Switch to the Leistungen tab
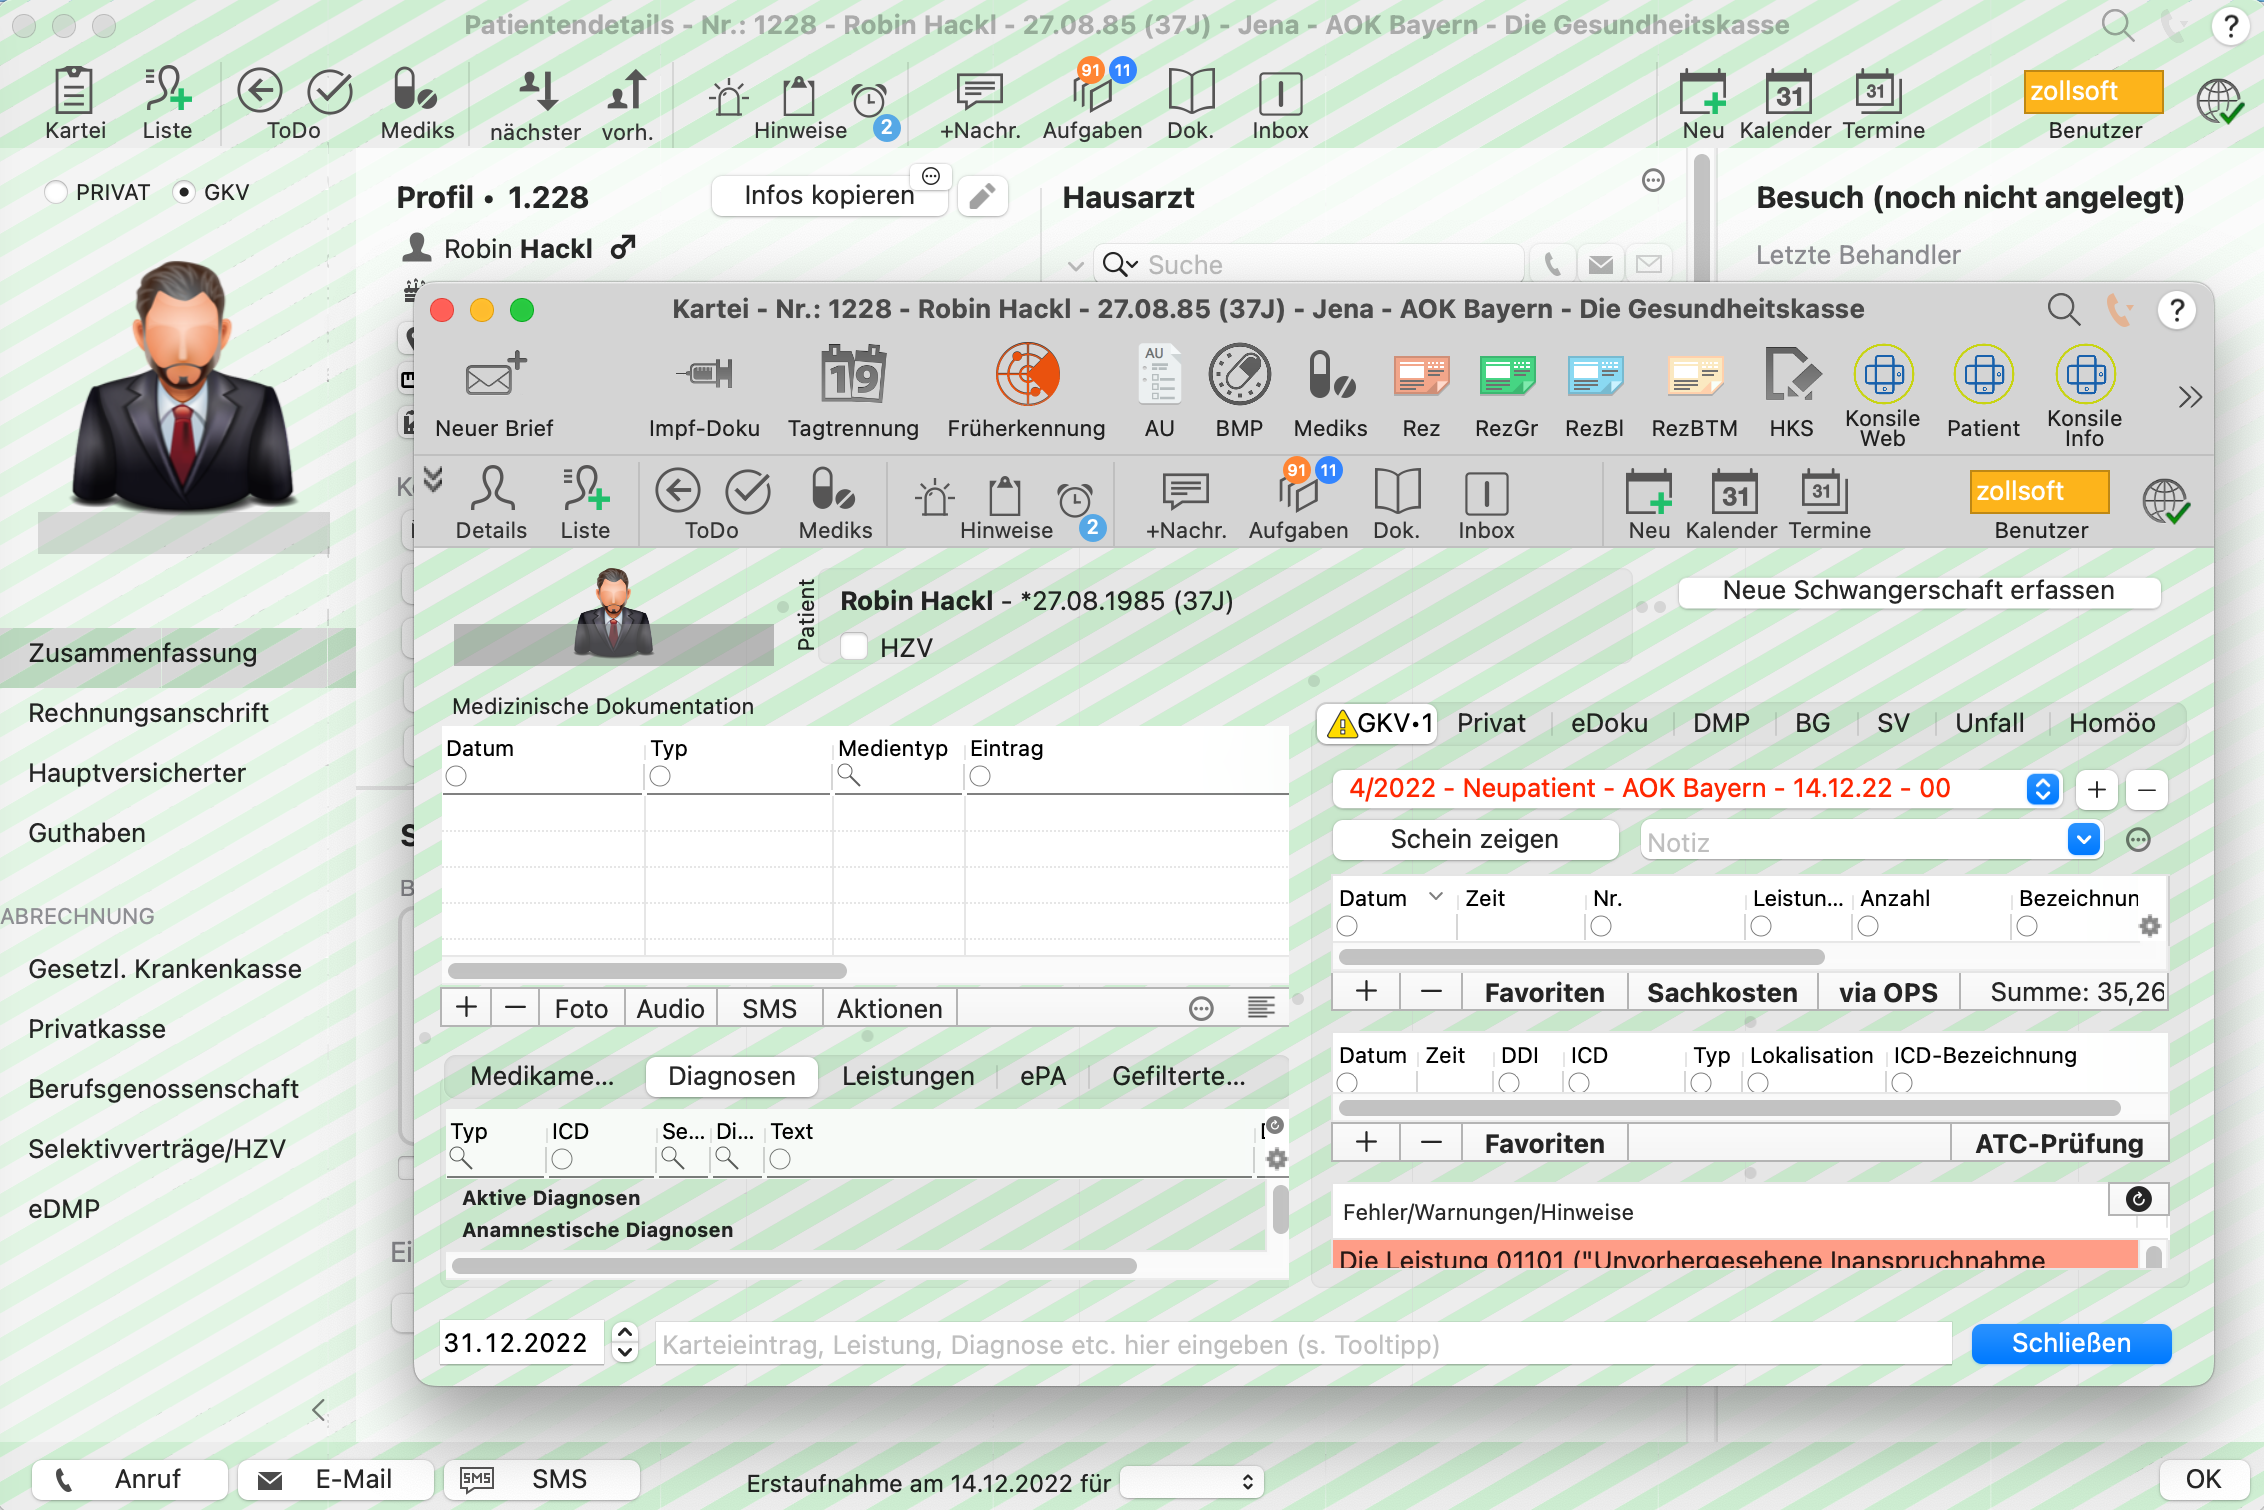Screen dimensions: 2264x1510 pyautogui.click(x=908, y=1076)
